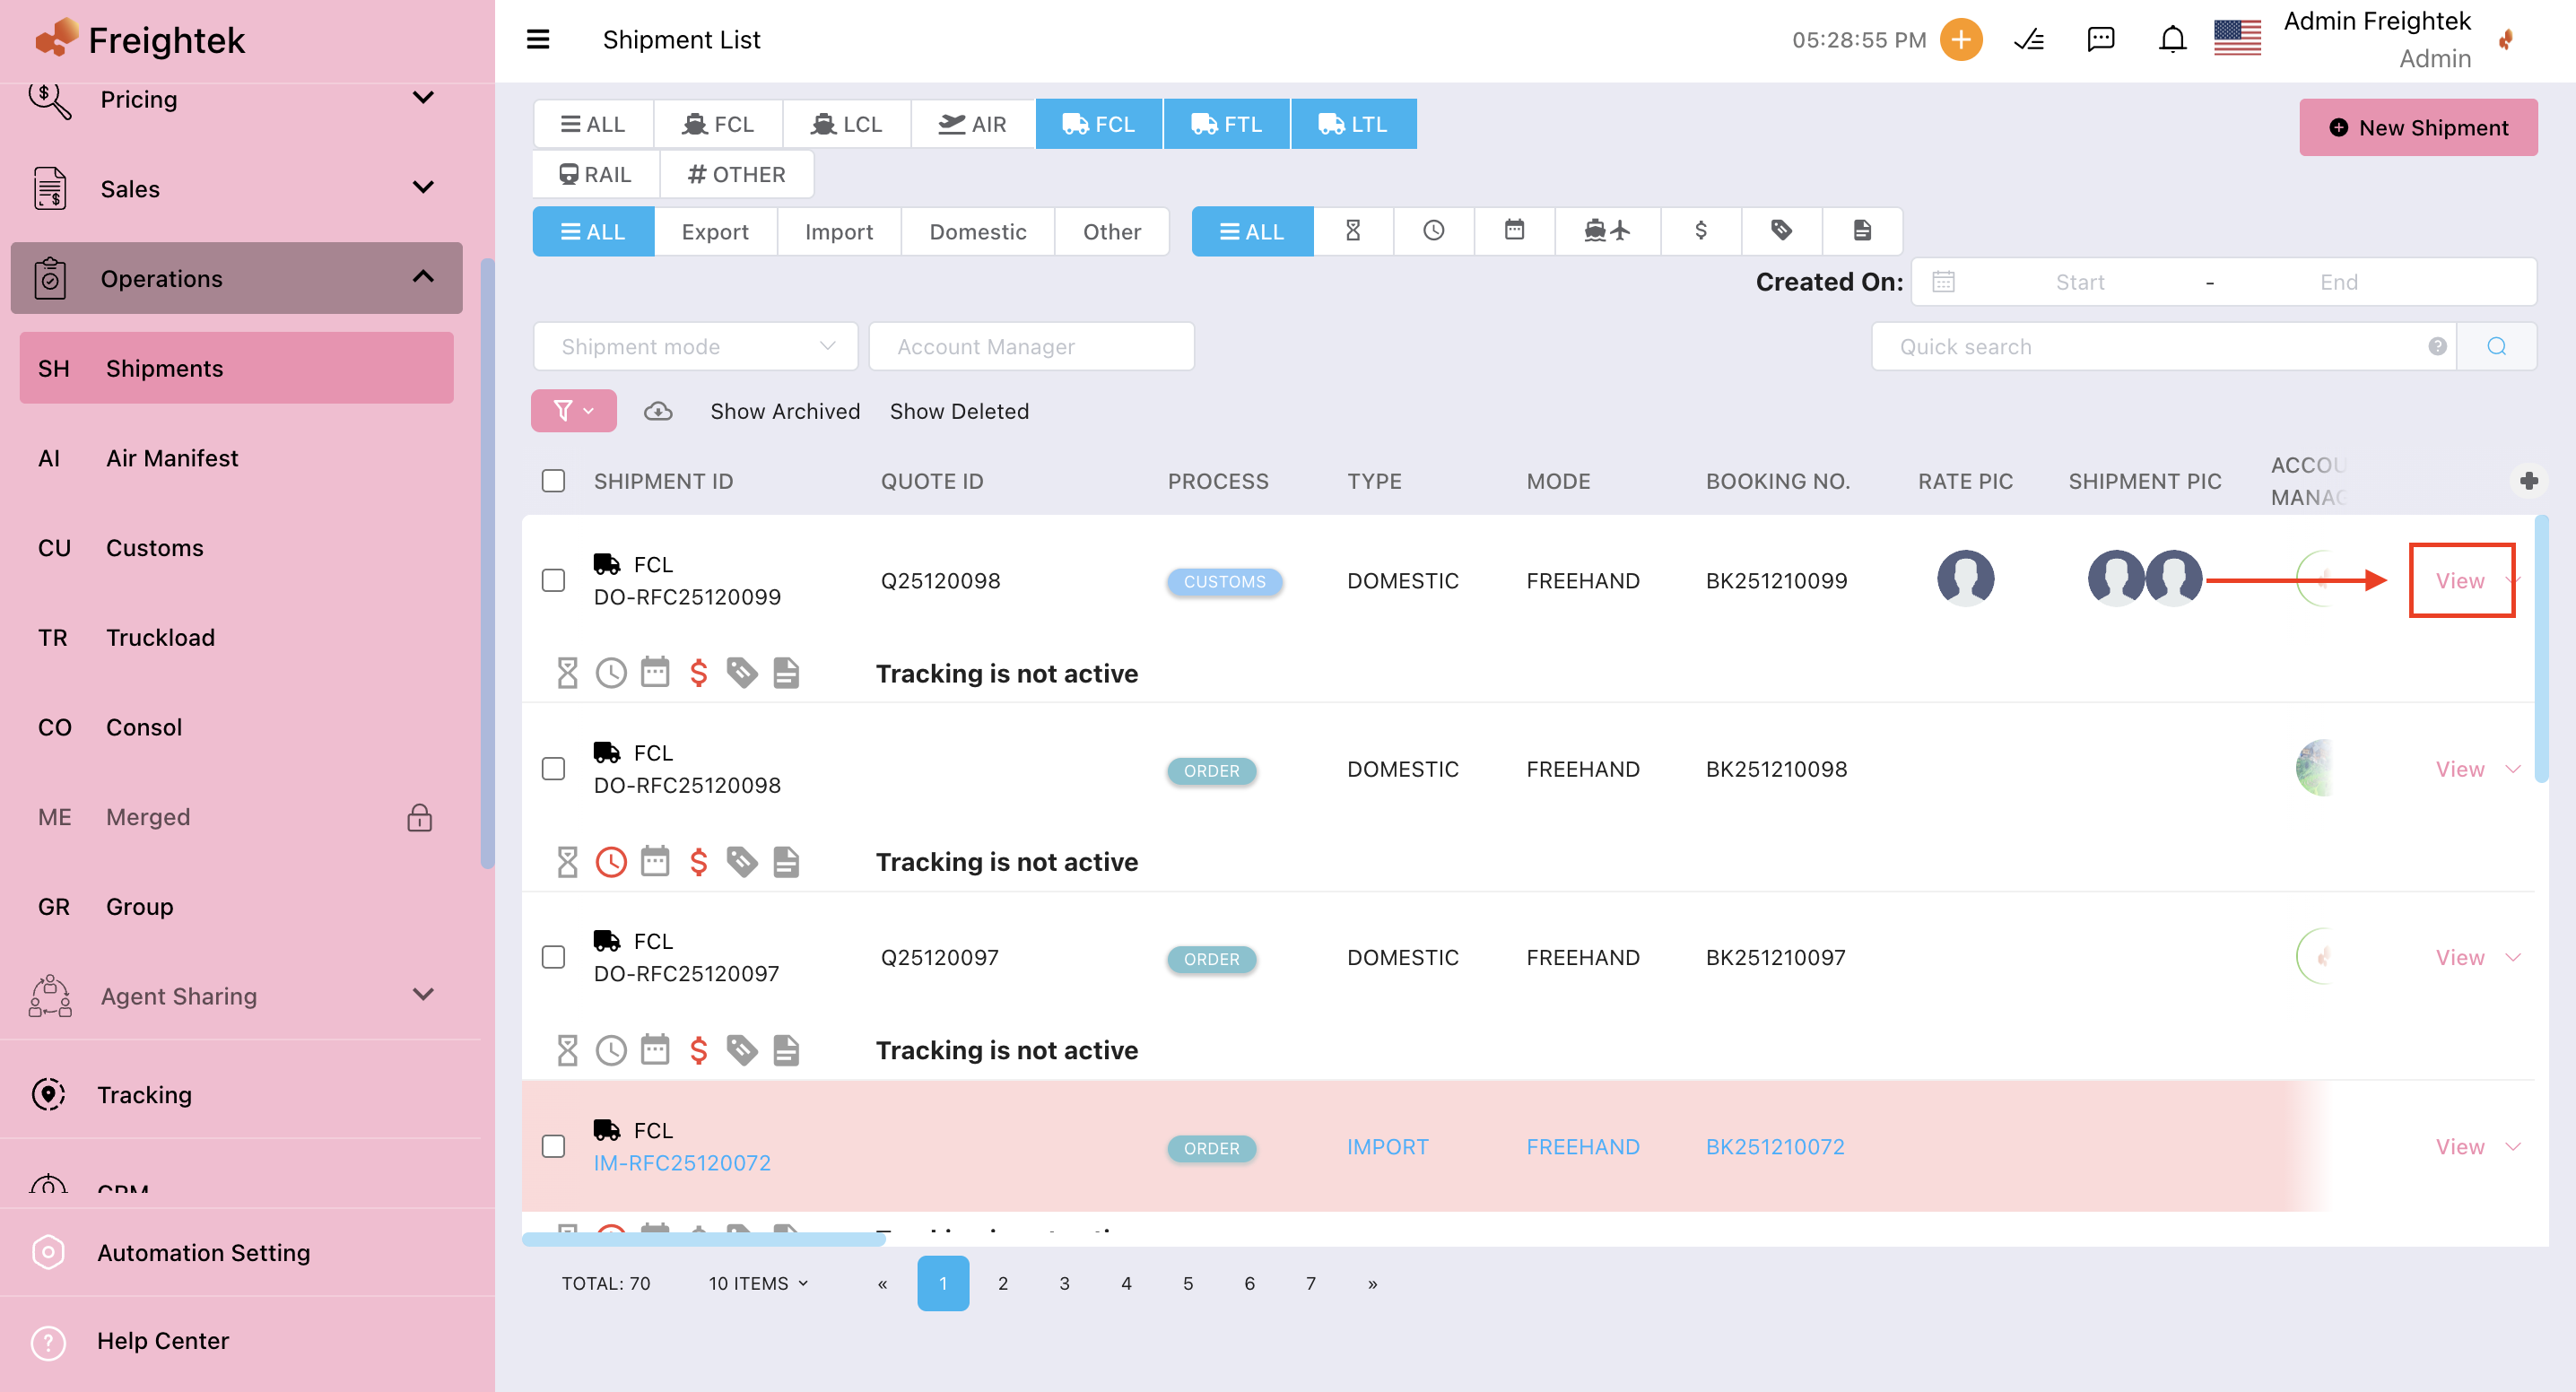This screenshot has height=1392, width=2576.
Task: Open the notifications bell
Action: pyautogui.click(x=2172, y=40)
